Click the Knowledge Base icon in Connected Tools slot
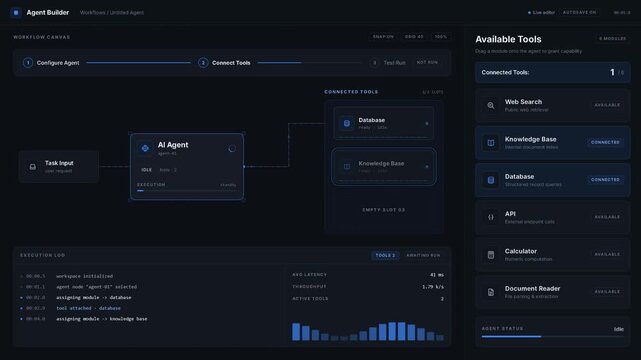The image size is (641, 360). pos(347,167)
